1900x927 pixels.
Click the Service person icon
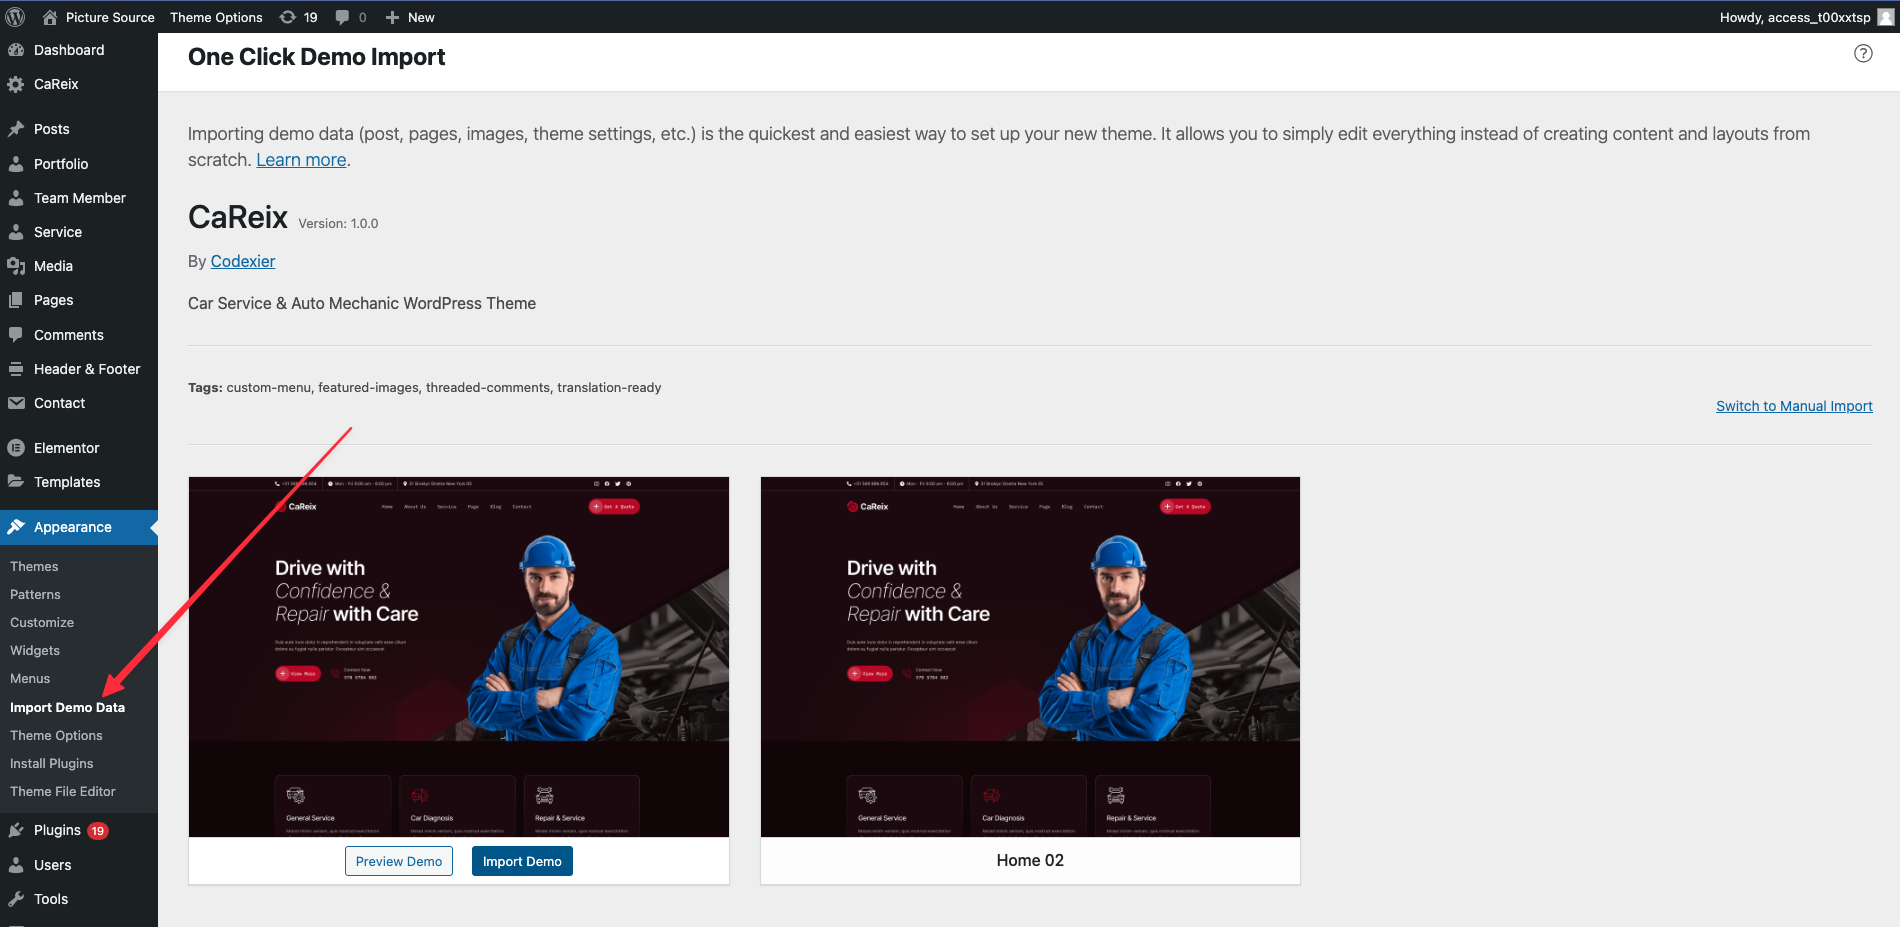16,232
